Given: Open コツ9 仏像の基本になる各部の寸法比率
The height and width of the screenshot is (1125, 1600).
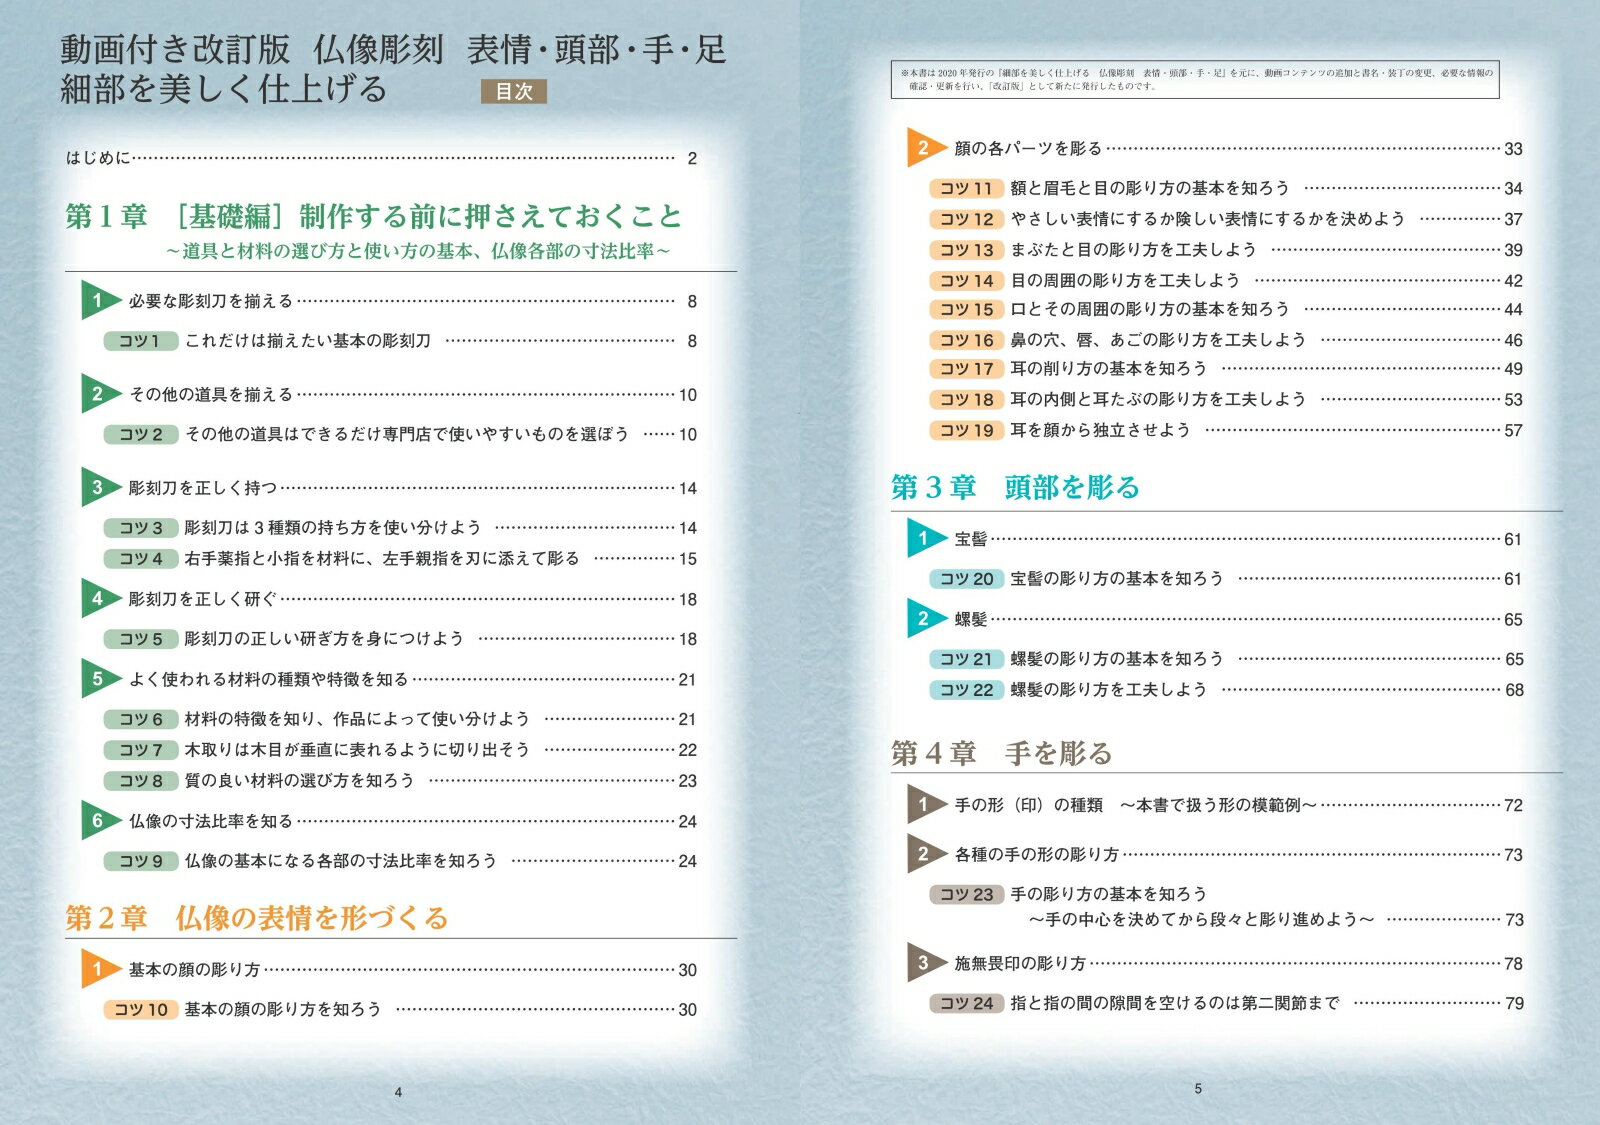Looking at the screenshot, I should [400, 860].
